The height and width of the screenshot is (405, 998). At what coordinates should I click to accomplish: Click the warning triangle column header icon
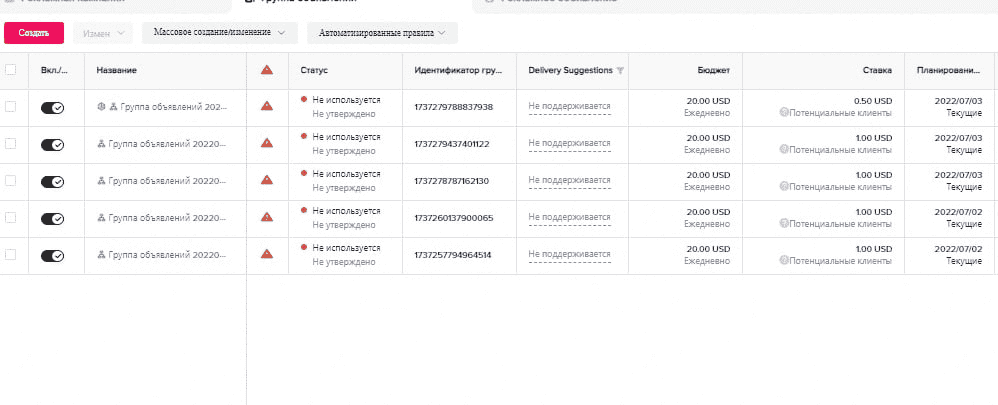pos(267,70)
